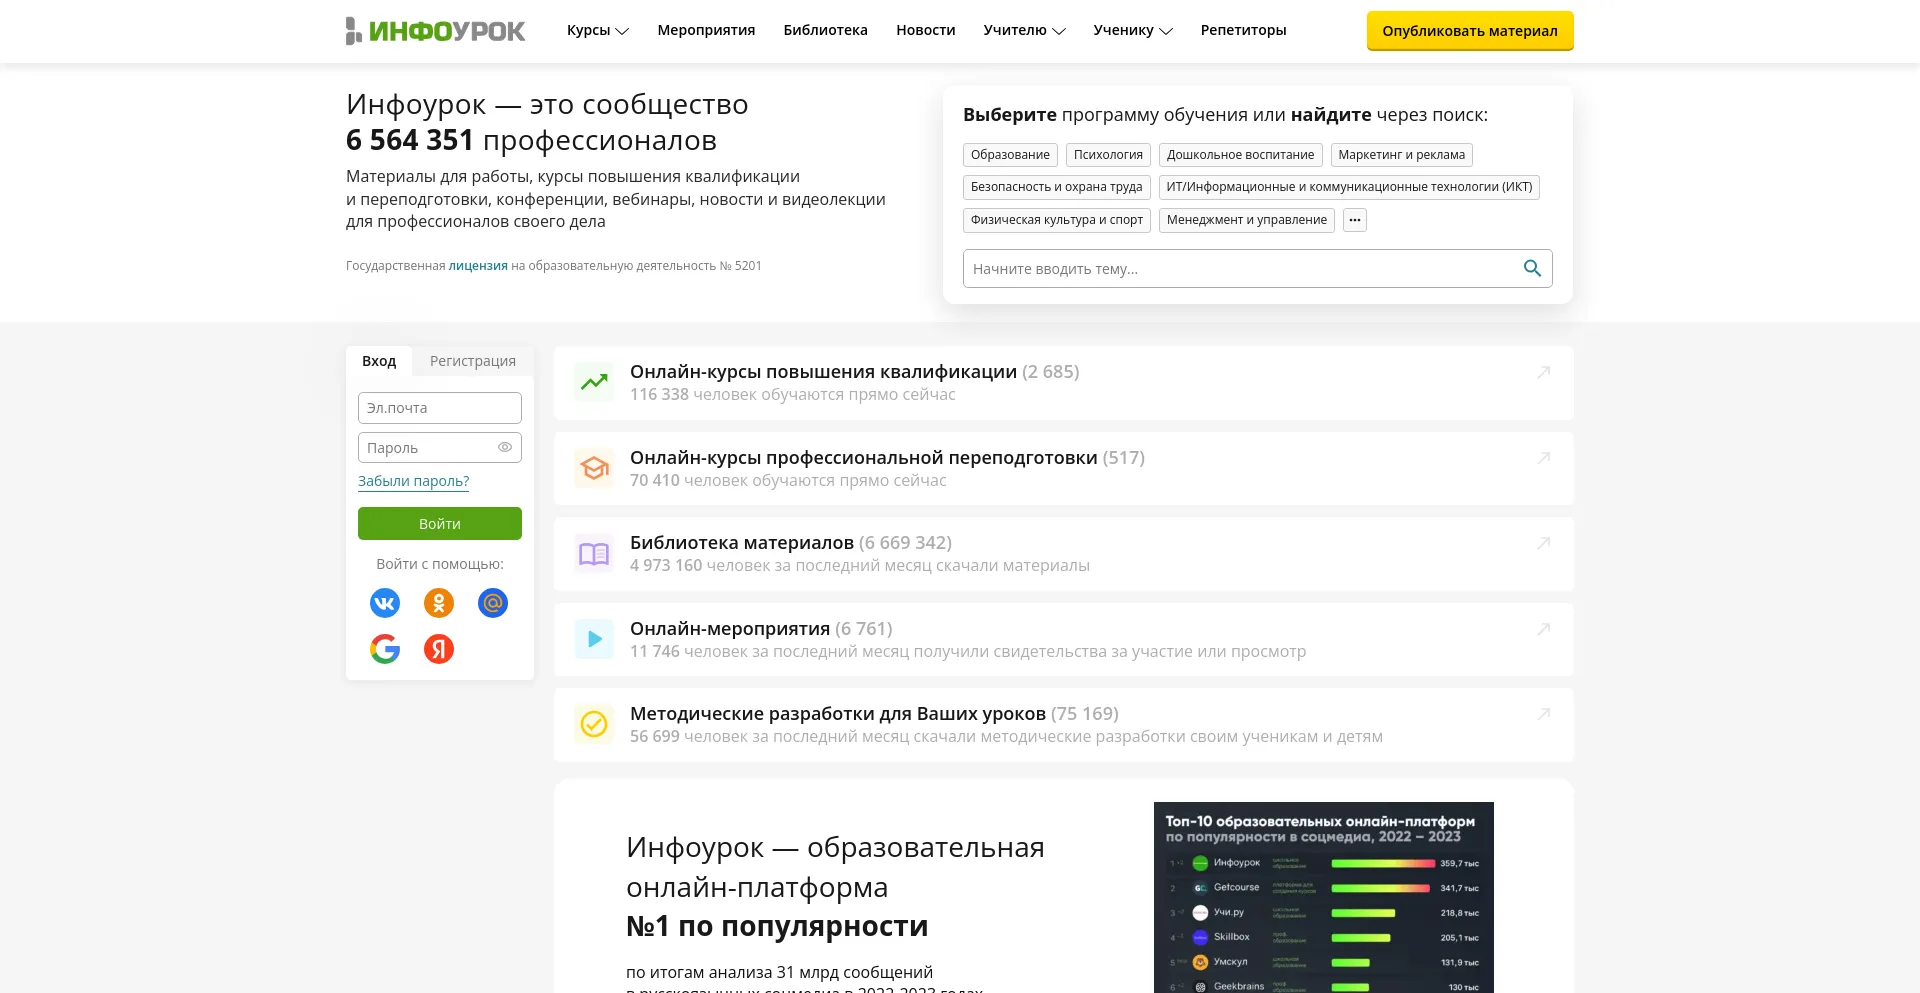
Task: Focus the Пароль input field
Action: [440, 447]
